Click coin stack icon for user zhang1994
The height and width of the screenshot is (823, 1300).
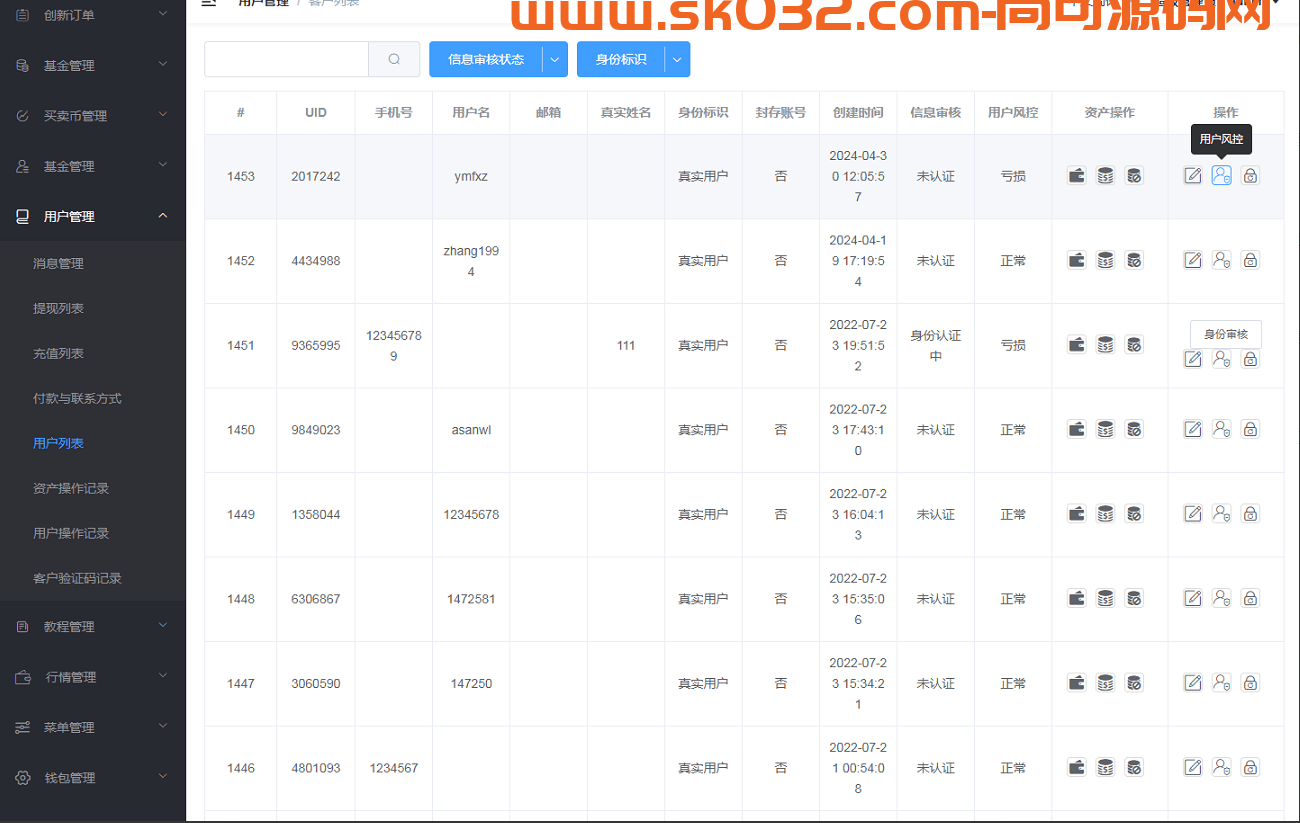pos(1105,261)
